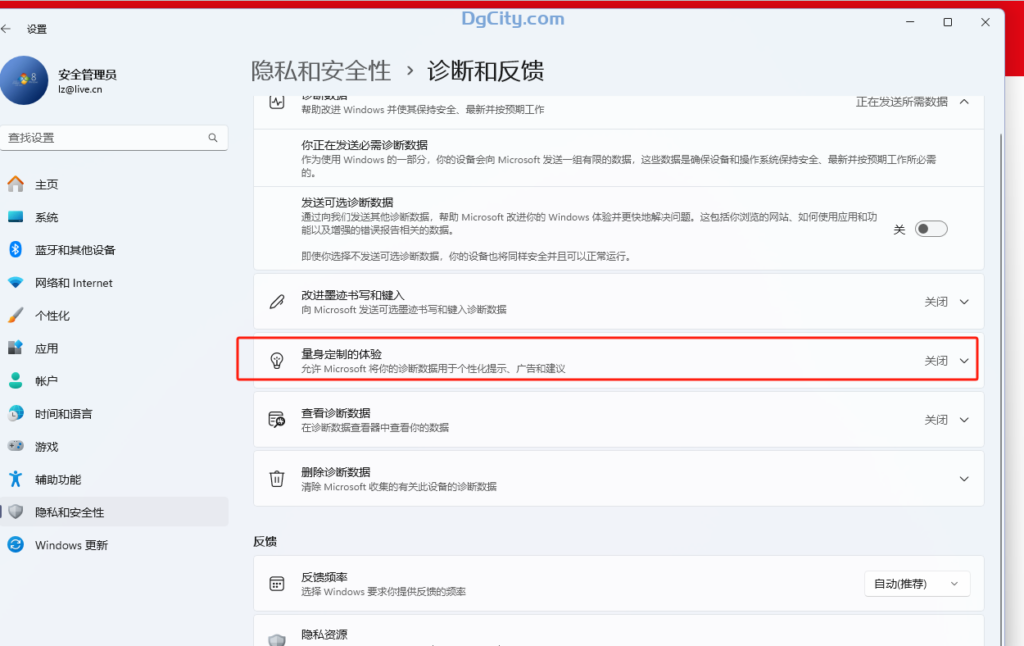Toggle the 关 switch for optional diagnostic data
Image resolution: width=1024 pixels, height=646 pixels.
(930, 228)
